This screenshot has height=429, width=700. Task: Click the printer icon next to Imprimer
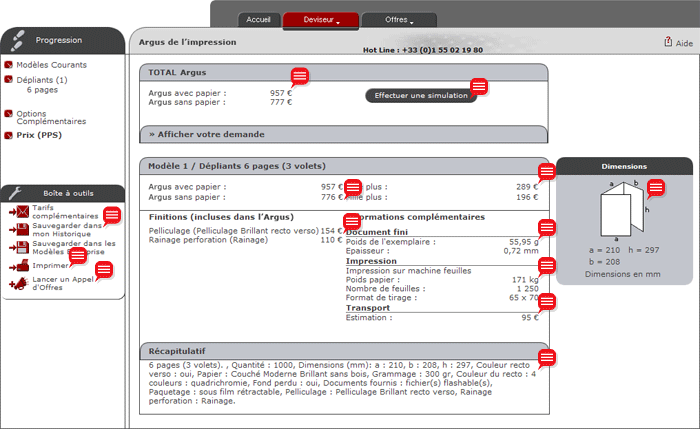[19, 266]
